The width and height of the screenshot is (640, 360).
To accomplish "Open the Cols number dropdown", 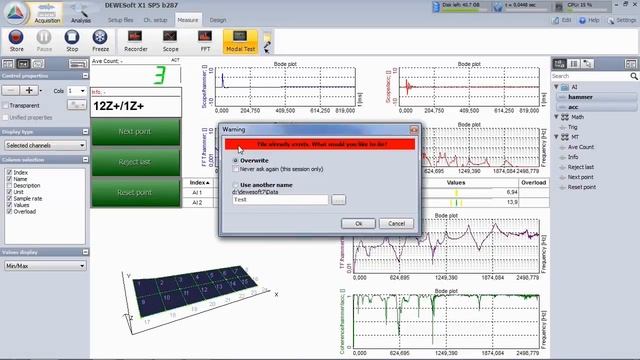I will [77, 91].
